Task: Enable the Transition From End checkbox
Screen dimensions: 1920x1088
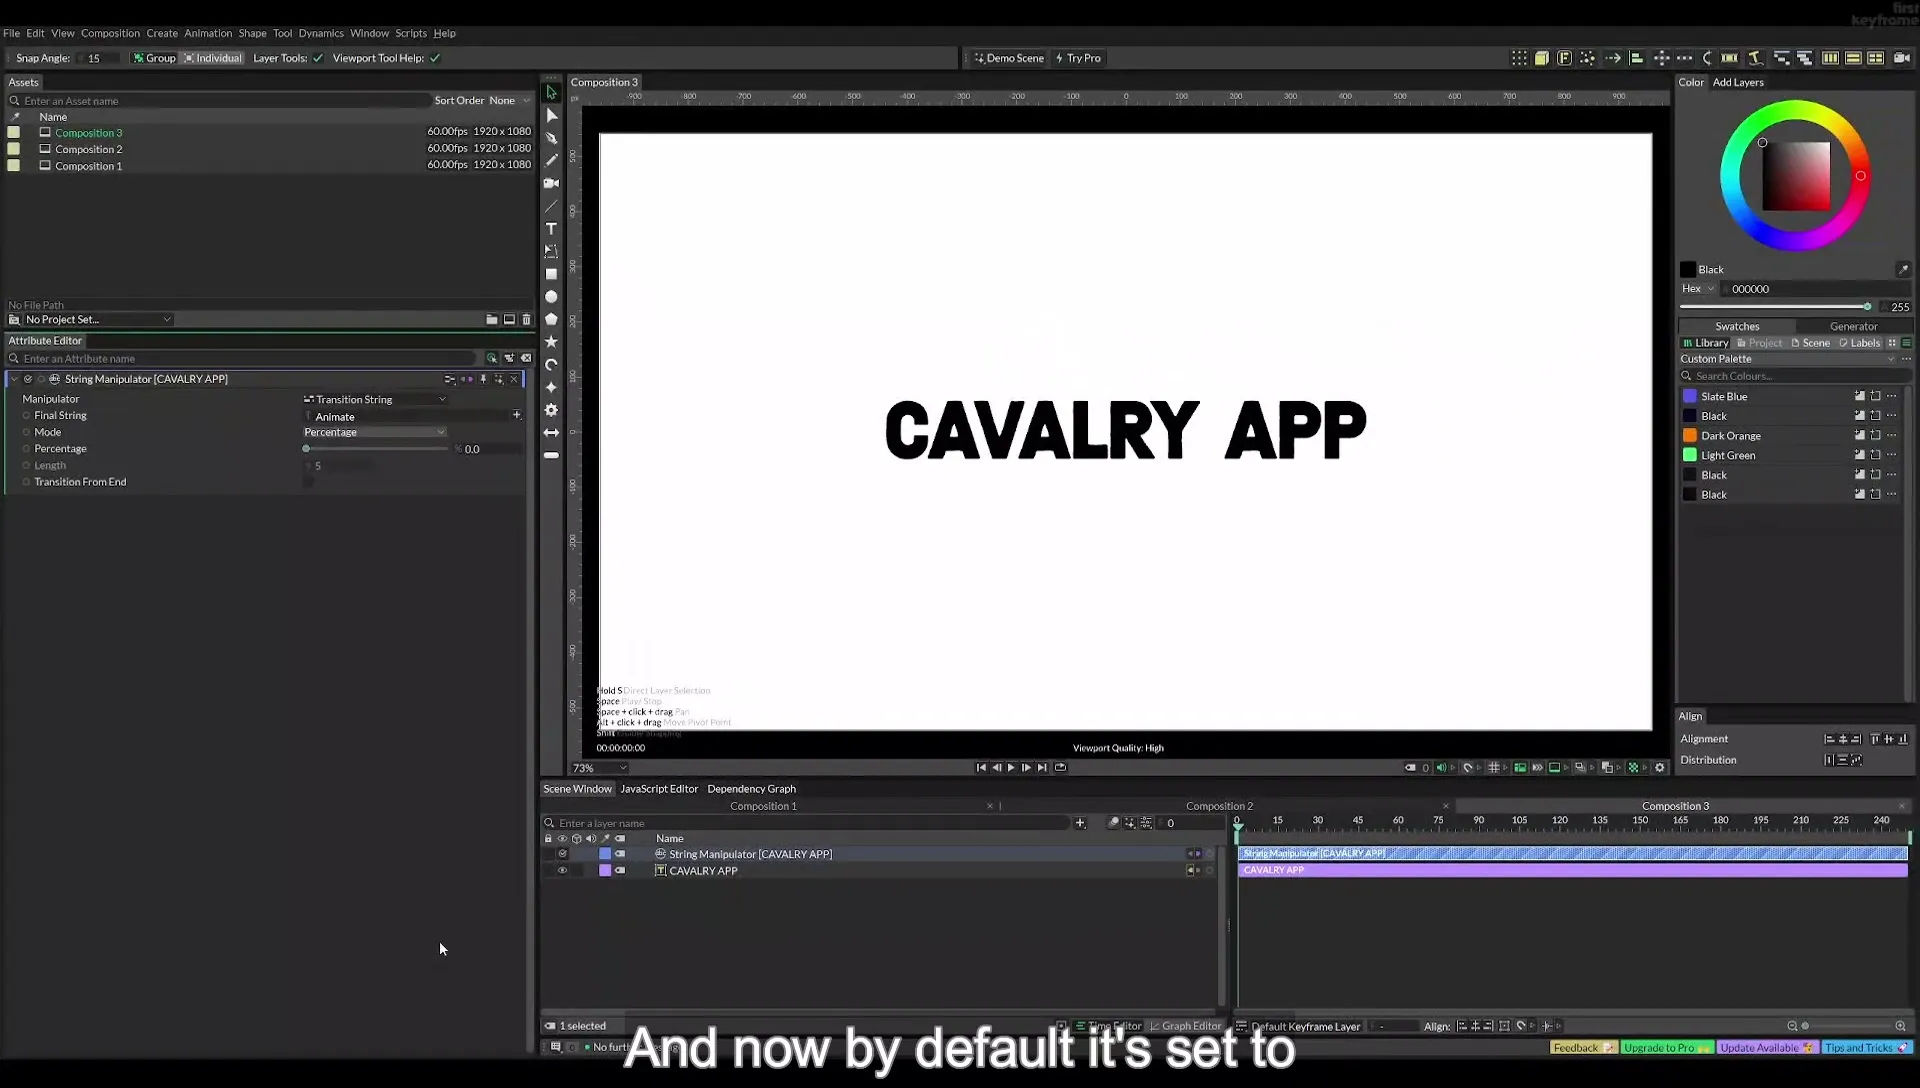Action: [x=308, y=482]
